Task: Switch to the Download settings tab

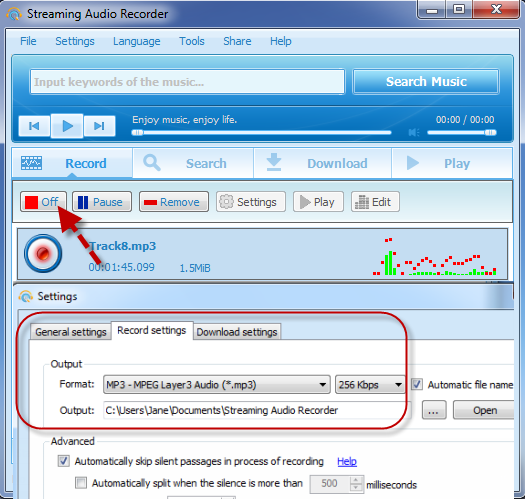Action: click(237, 332)
